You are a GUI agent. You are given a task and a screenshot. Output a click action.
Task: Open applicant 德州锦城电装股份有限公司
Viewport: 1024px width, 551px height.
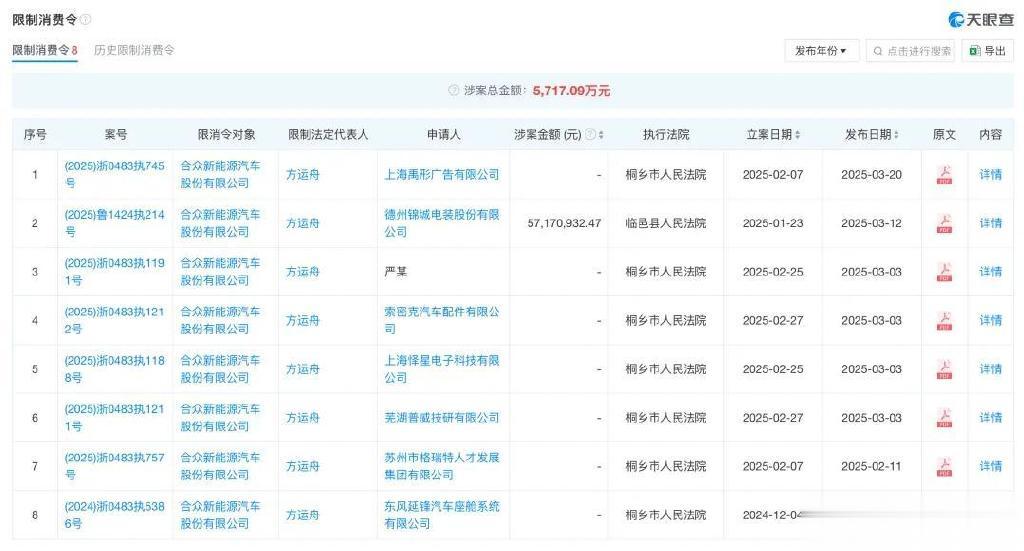pos(441,223)
